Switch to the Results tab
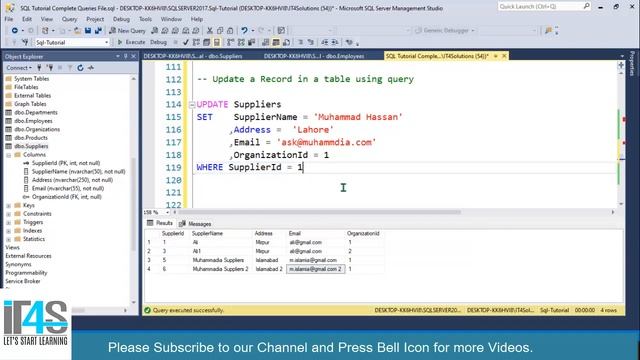640x360 pixels. (x=160, y=223)
